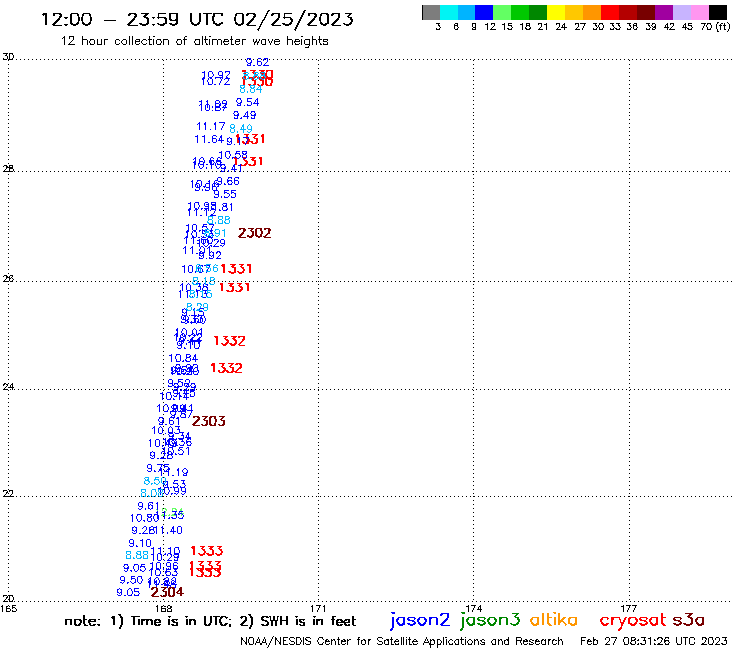Select the dark red 's3a' label
The height and width of the screenshot is (650, 740).
tap(688, 620)
